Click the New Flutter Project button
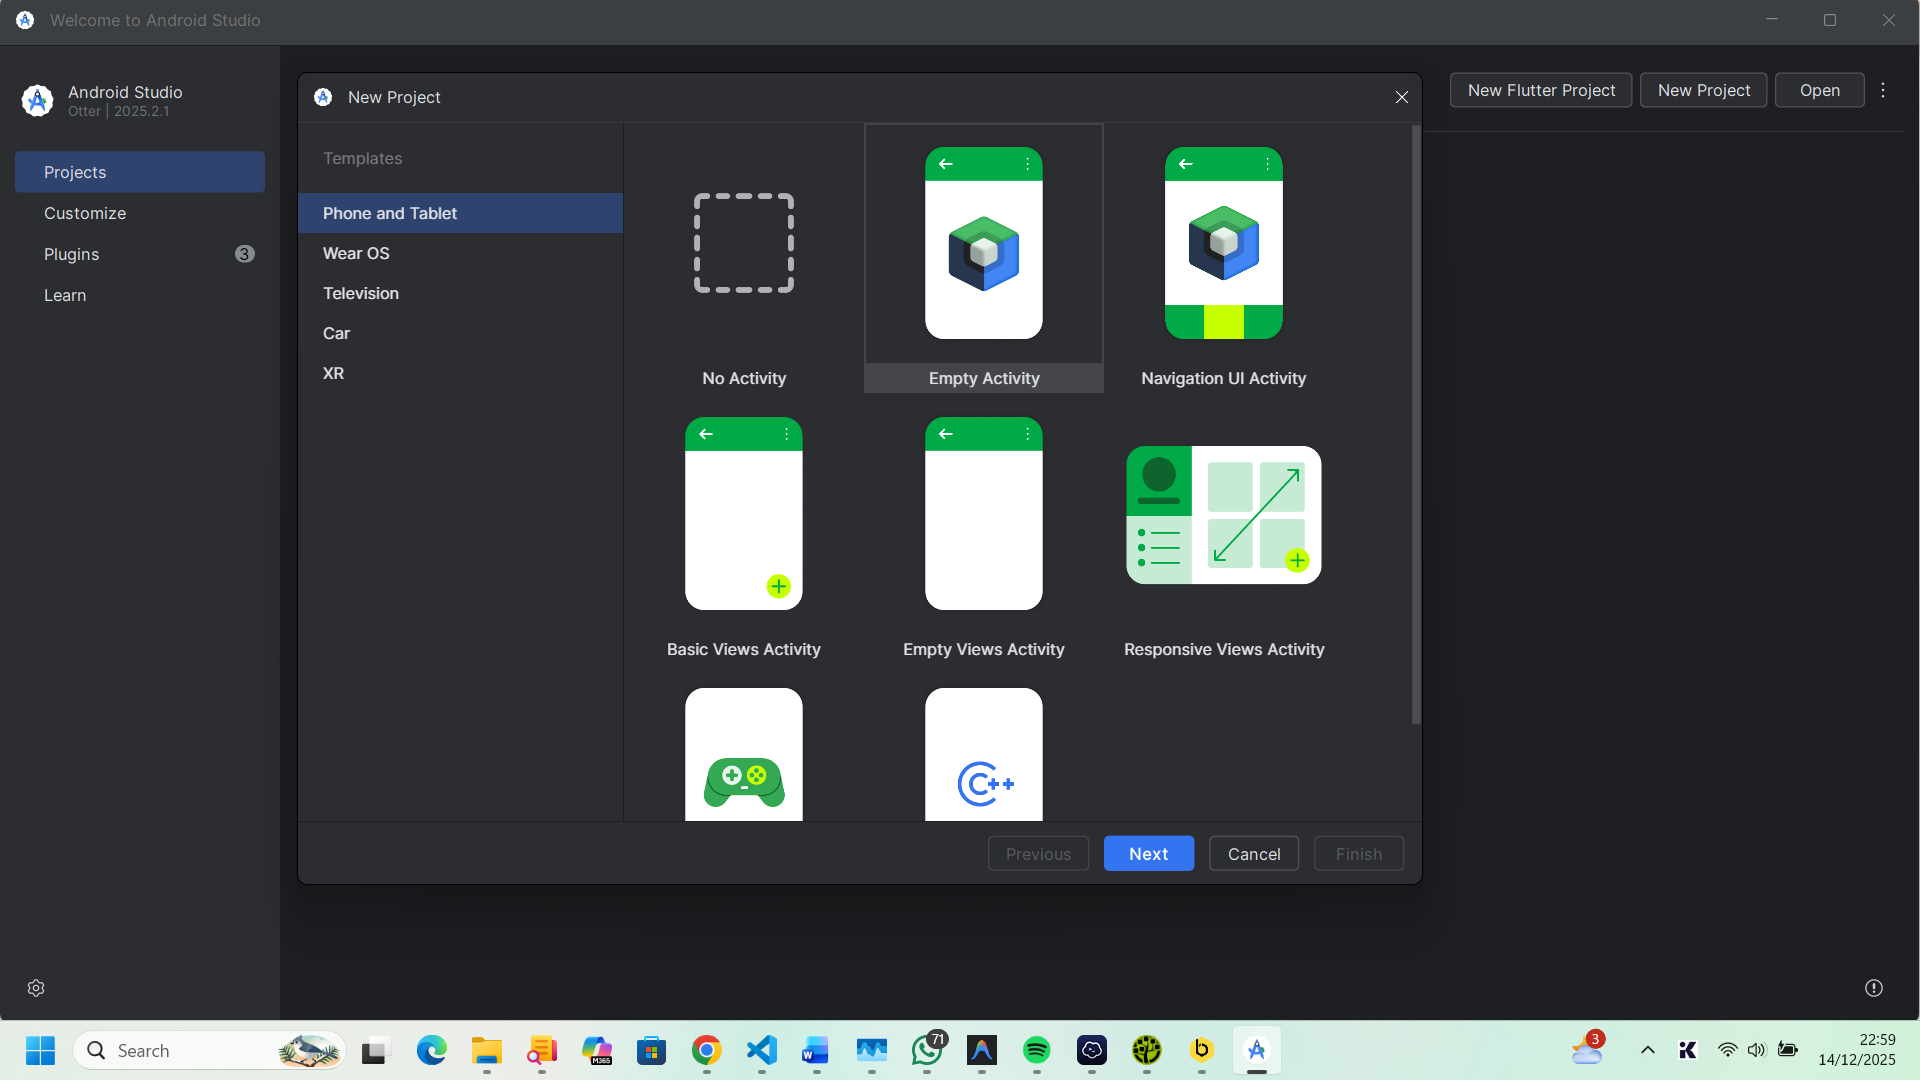The width and height of the screenshot is (1920, 1080). [x=1540, y=90]
